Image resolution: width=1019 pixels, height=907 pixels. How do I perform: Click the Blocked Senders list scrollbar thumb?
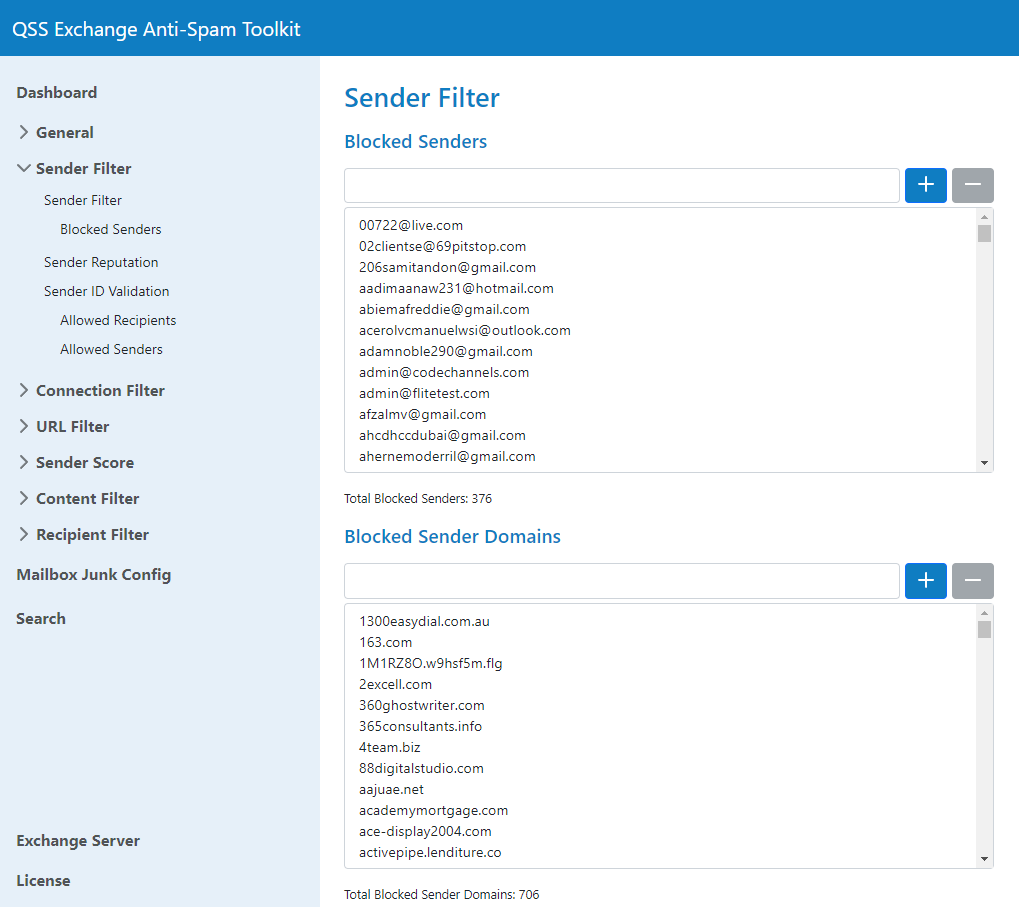(x=984, y=233)
